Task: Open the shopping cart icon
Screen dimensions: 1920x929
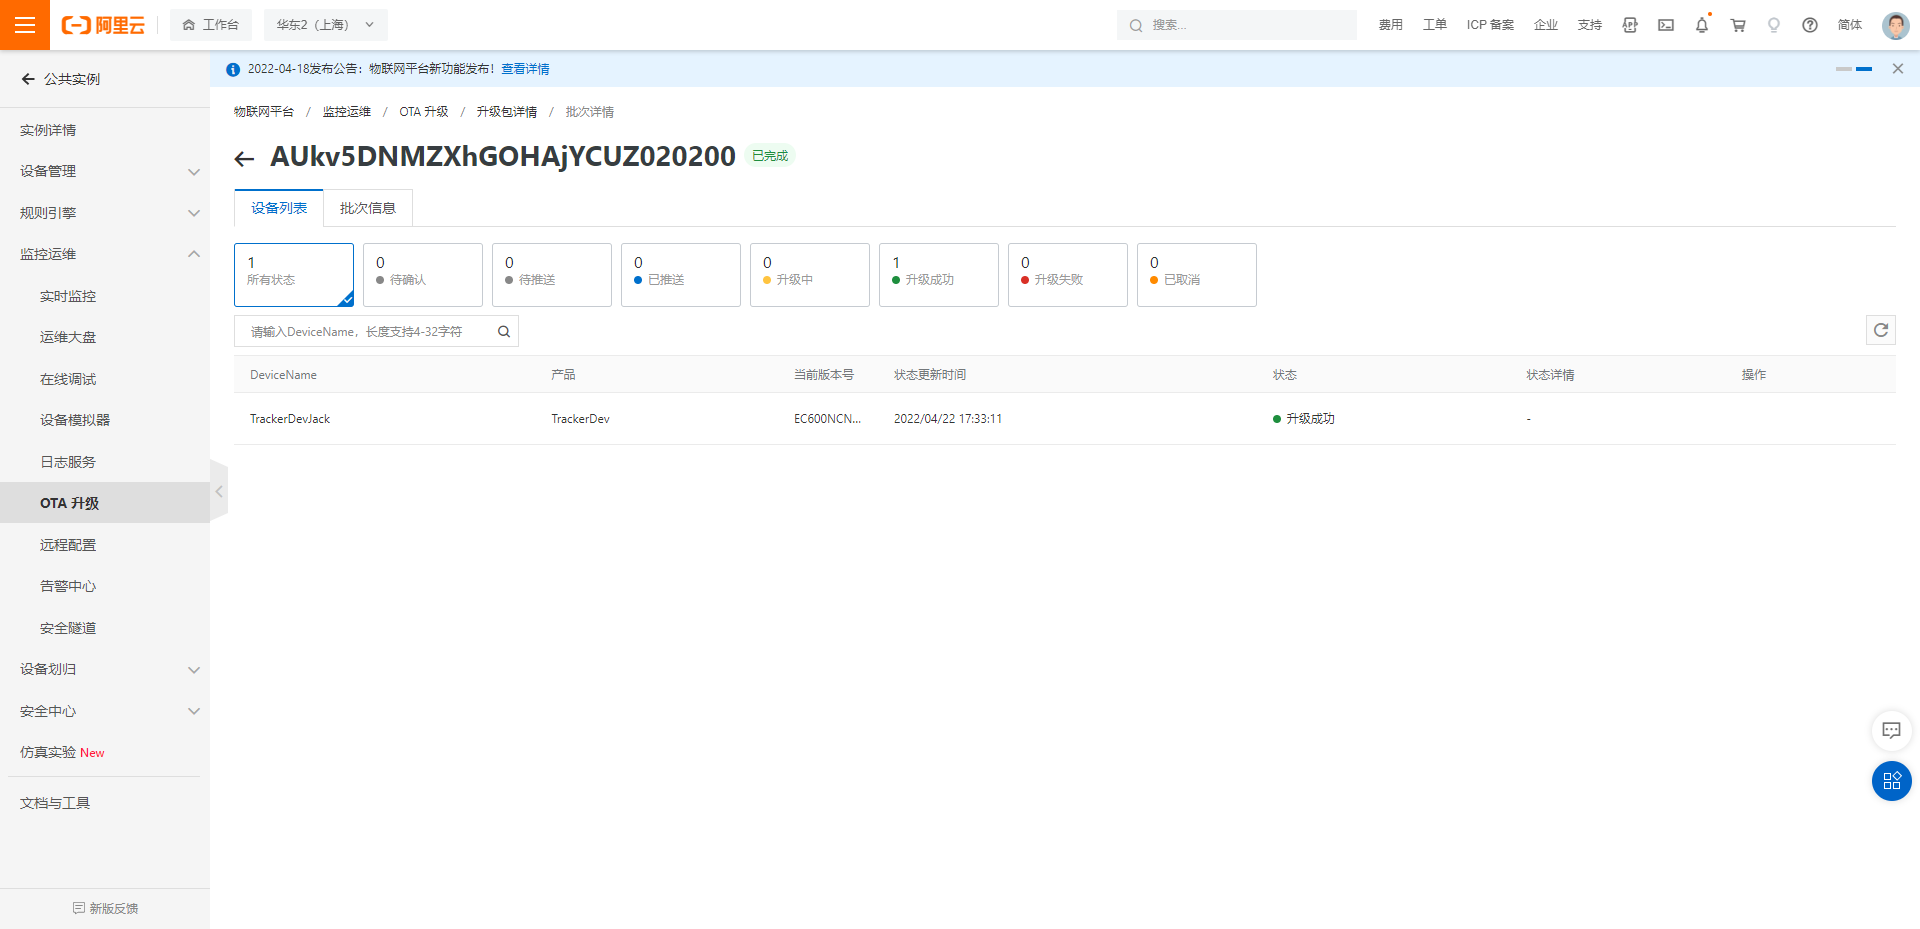Action: [x=1738, y=25]
